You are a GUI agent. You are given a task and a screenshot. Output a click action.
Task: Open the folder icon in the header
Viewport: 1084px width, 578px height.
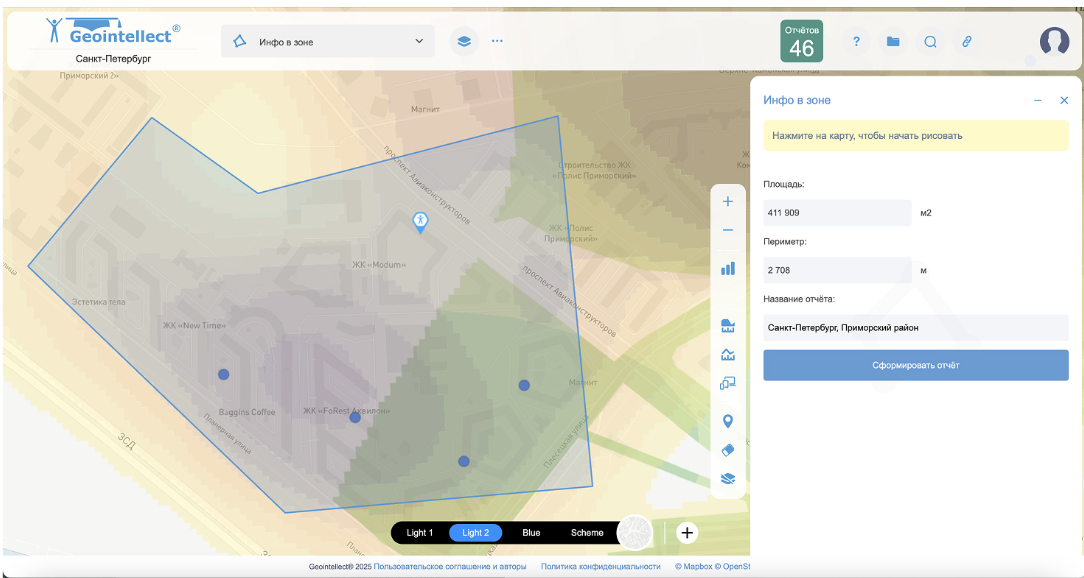893,41
